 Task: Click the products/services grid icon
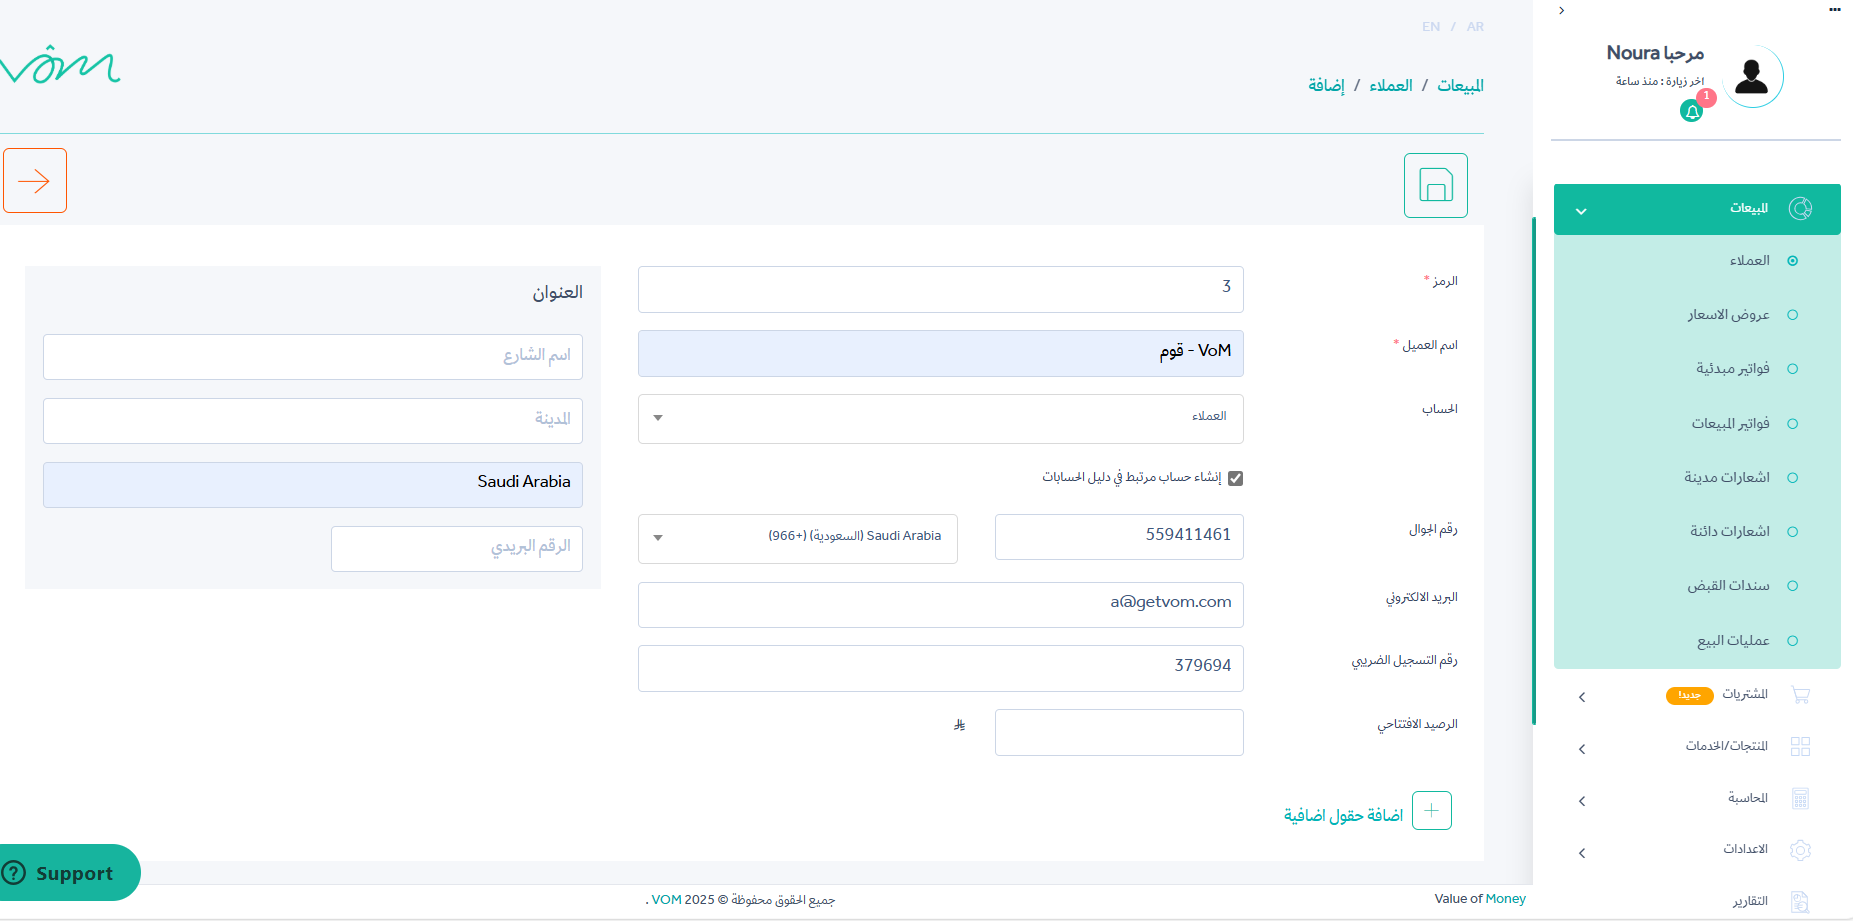point(1800,747)
